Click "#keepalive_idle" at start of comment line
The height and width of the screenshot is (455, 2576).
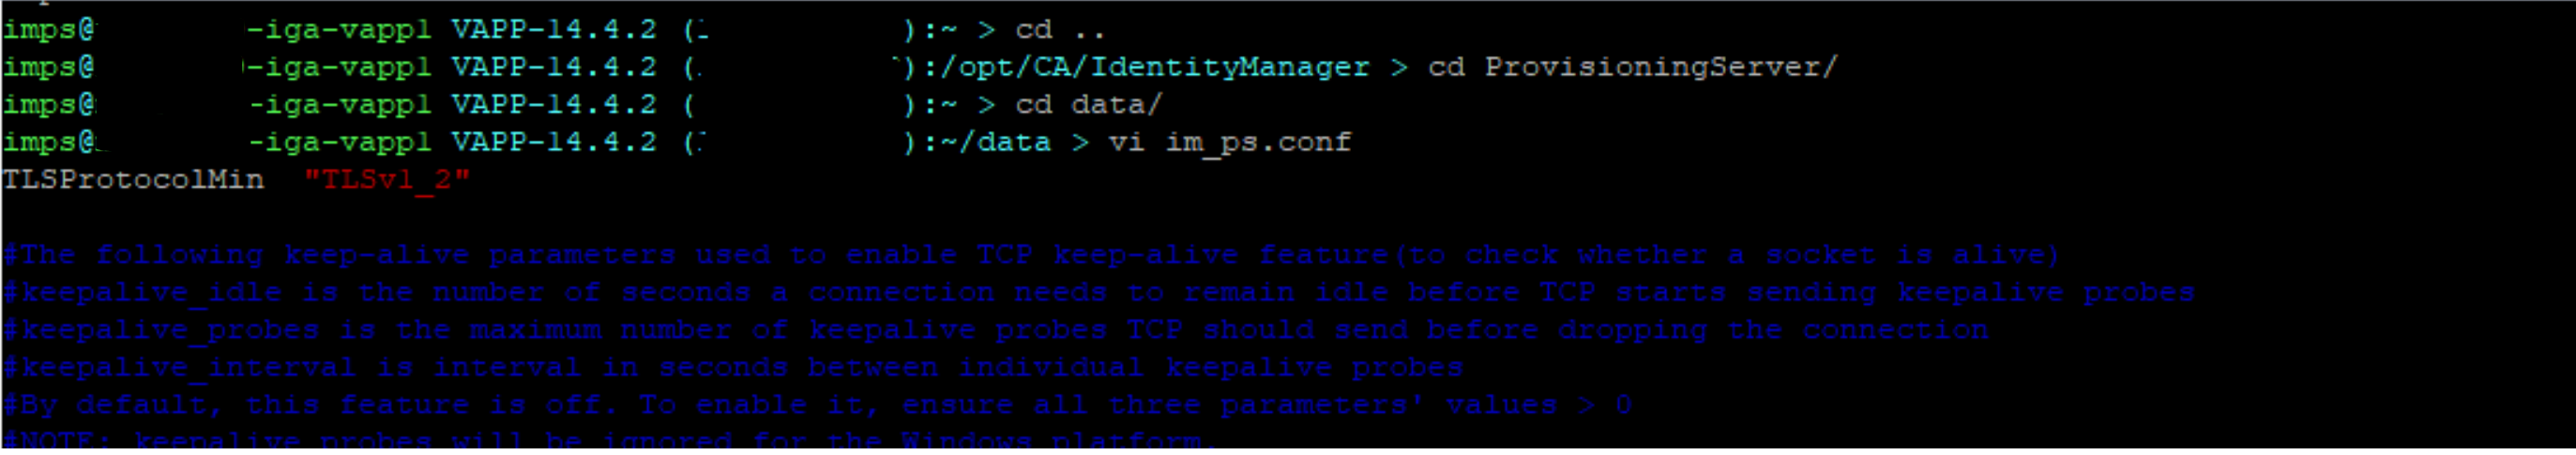(x=142, y=293)
